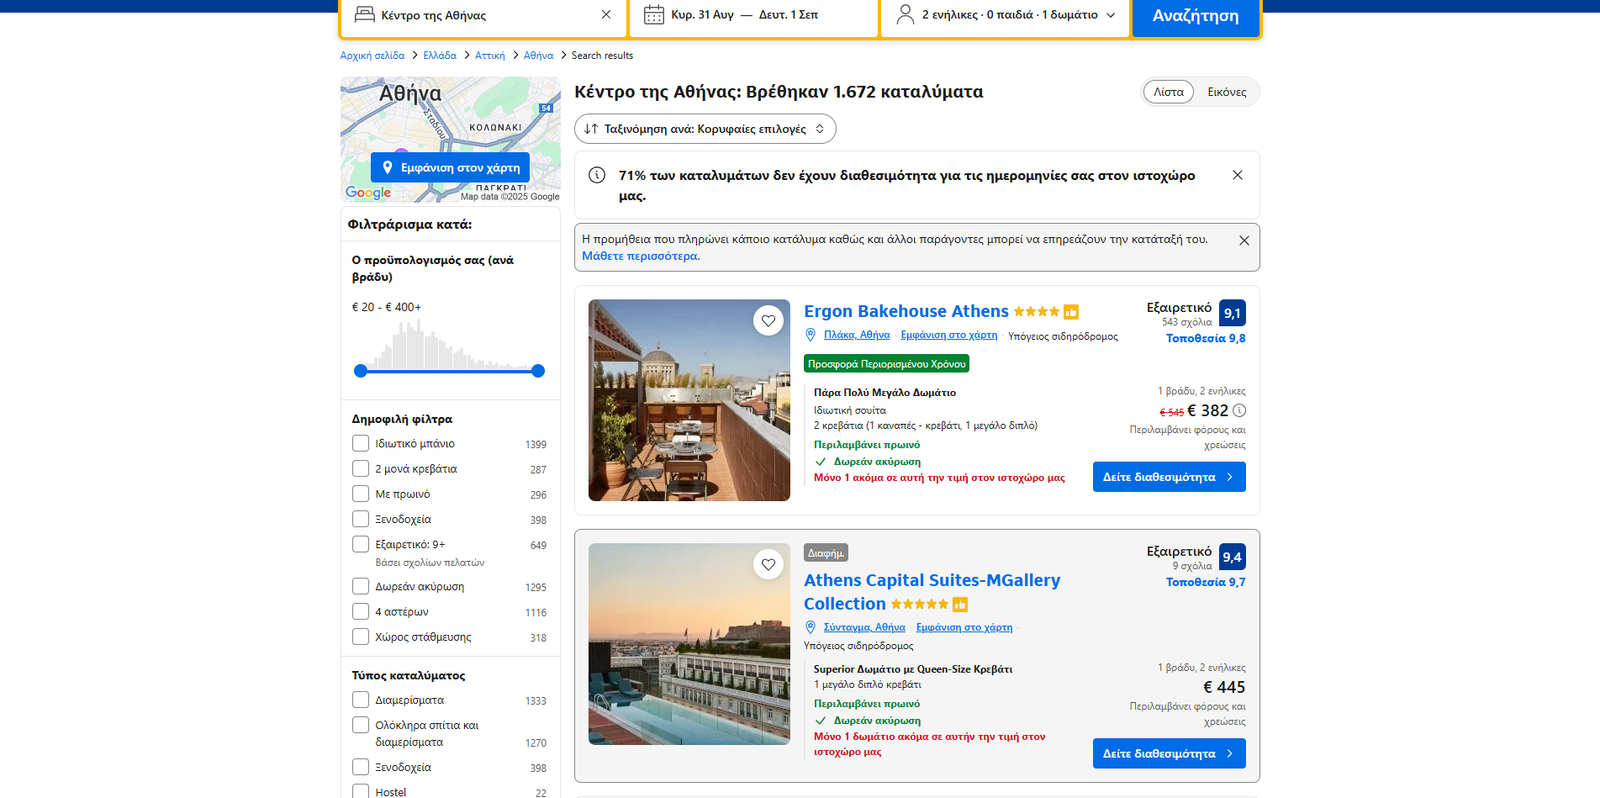Screen dimensions: 1600x798
Task: Check Ιδιωτικό μπάνιο filter
Action: pos(361,443)
